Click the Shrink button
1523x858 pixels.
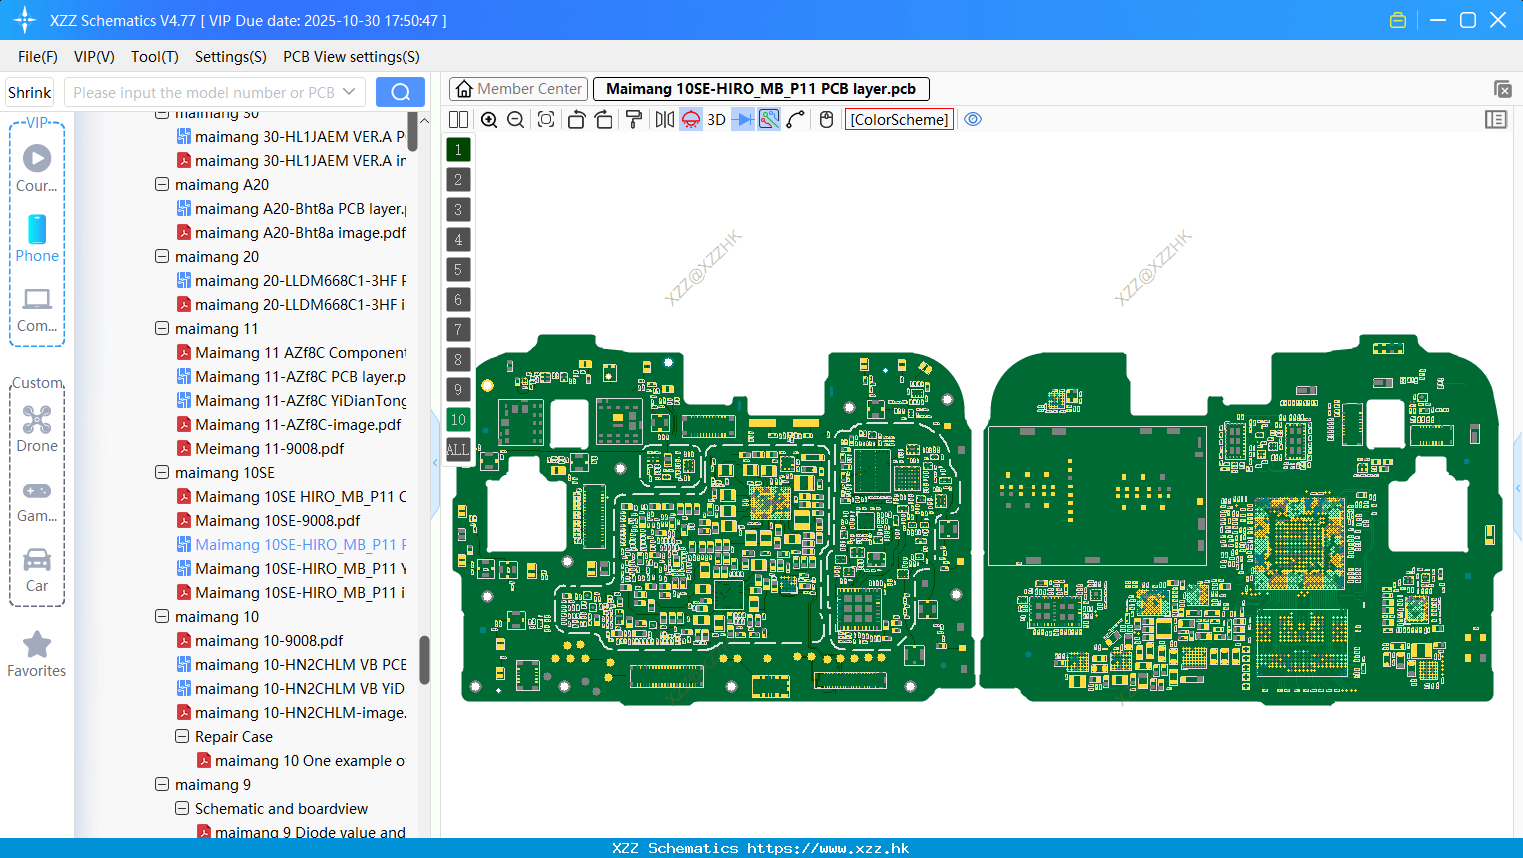point(30,92)
